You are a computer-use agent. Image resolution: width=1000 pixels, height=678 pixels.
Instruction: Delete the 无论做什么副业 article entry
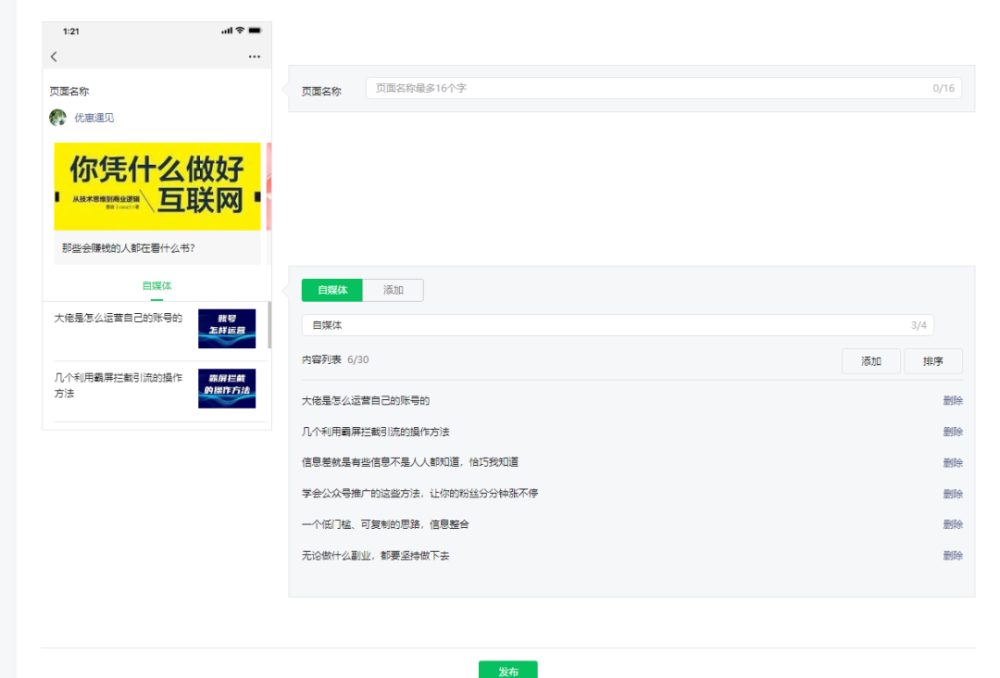point(953,556)
